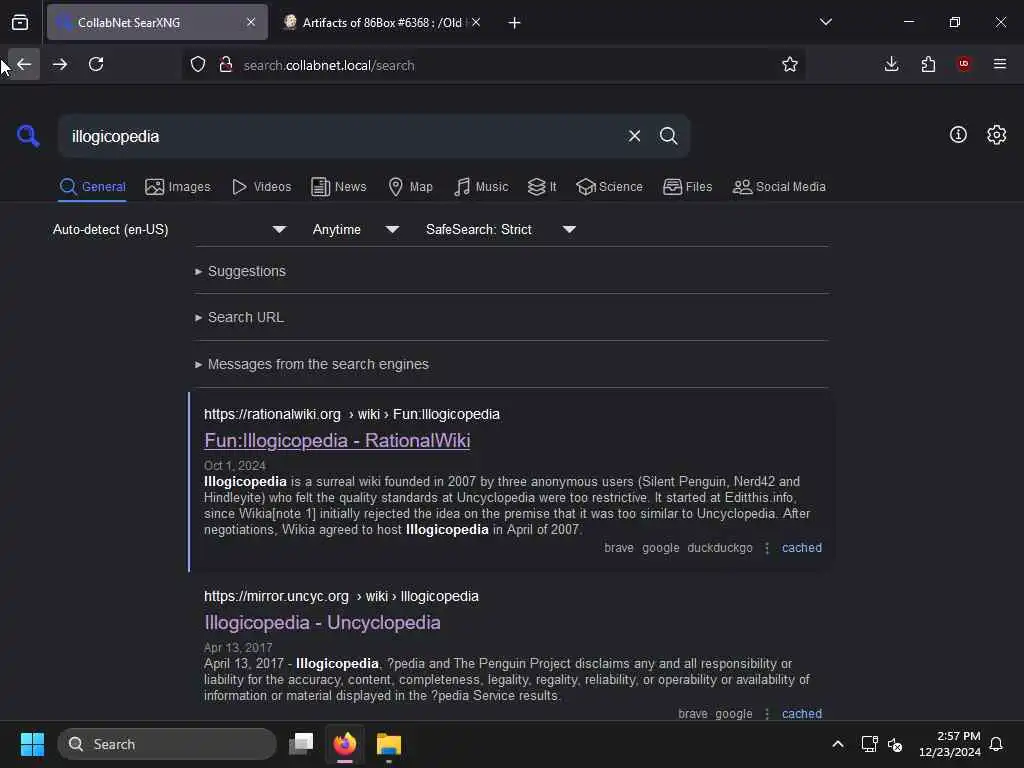
Task: Switch to Videos category
Action: pyautogui.click(x=261, y=187)
